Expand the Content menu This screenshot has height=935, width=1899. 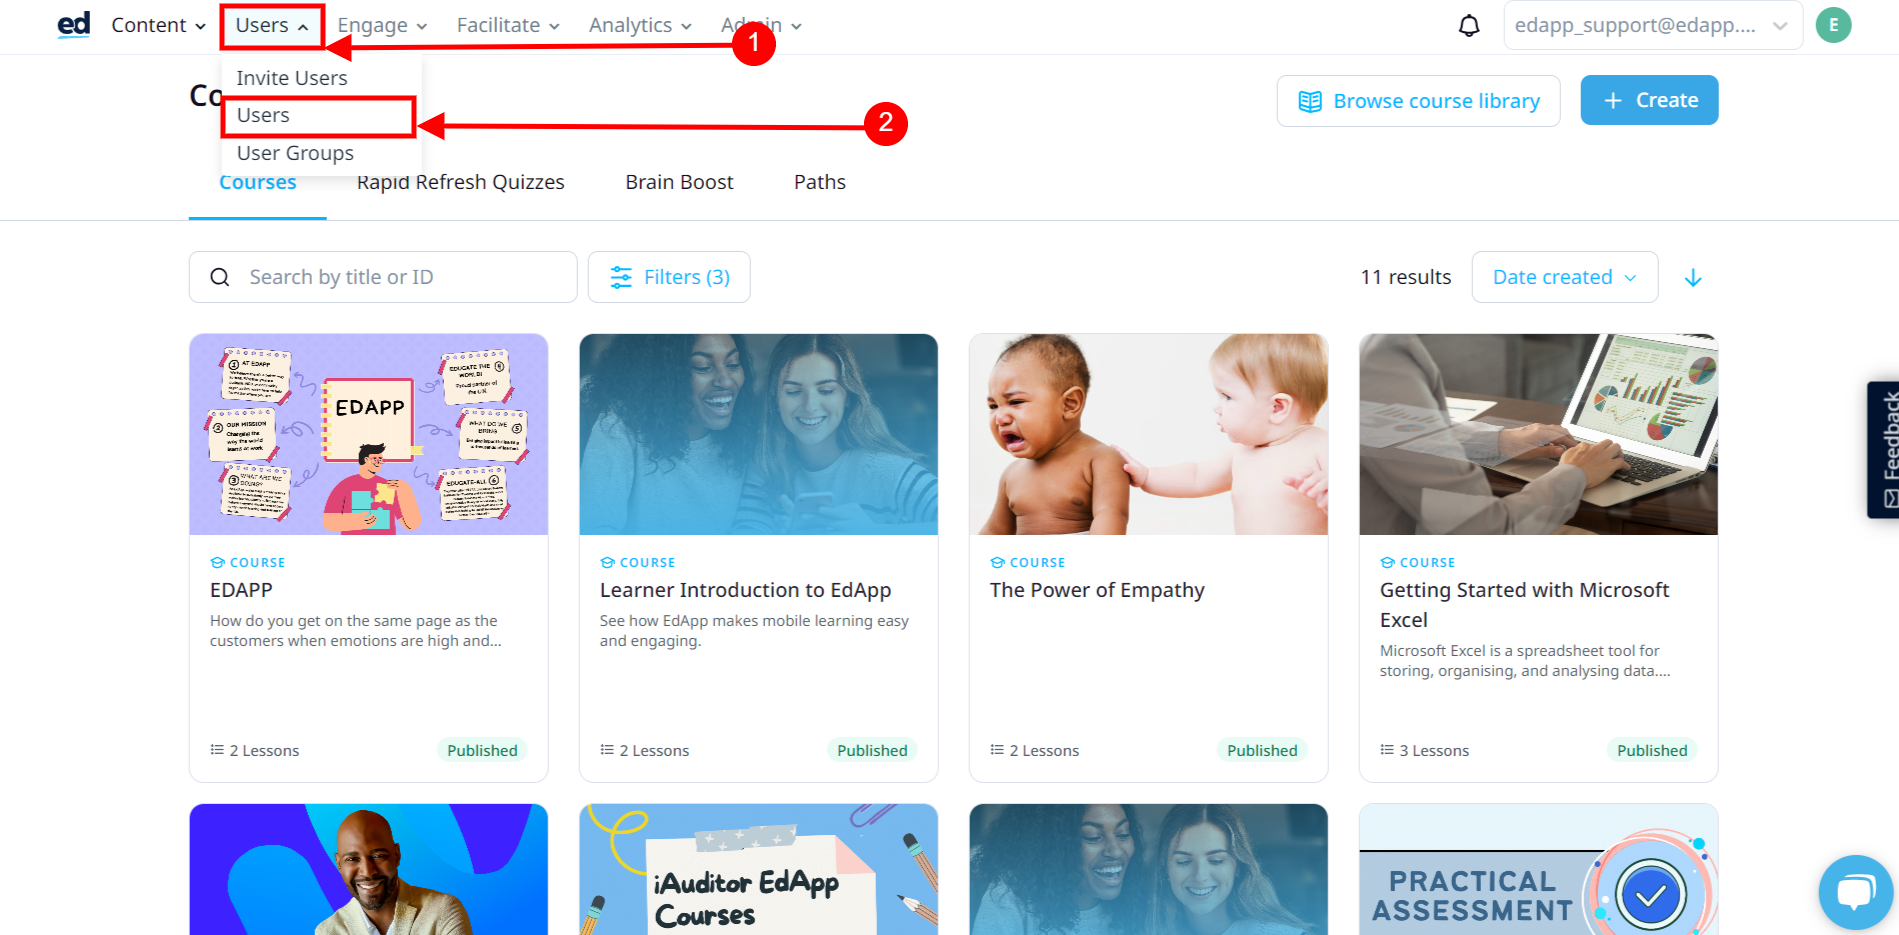[158, 26]
